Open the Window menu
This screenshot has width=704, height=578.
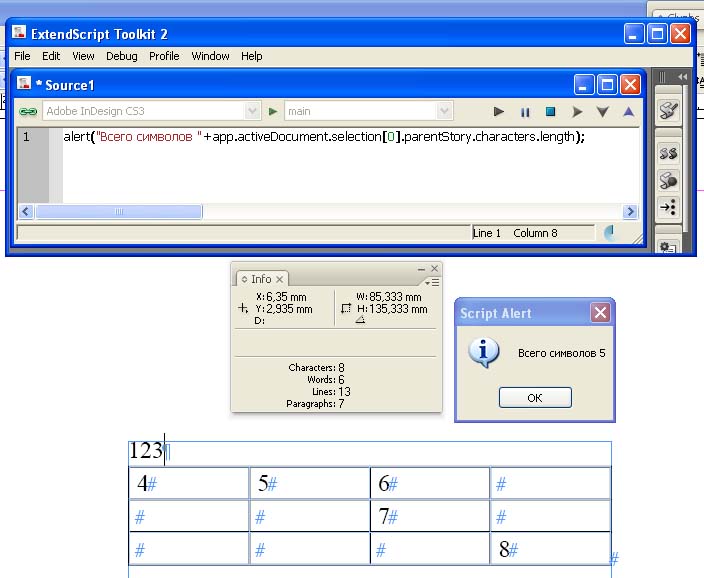pos(210,56)
